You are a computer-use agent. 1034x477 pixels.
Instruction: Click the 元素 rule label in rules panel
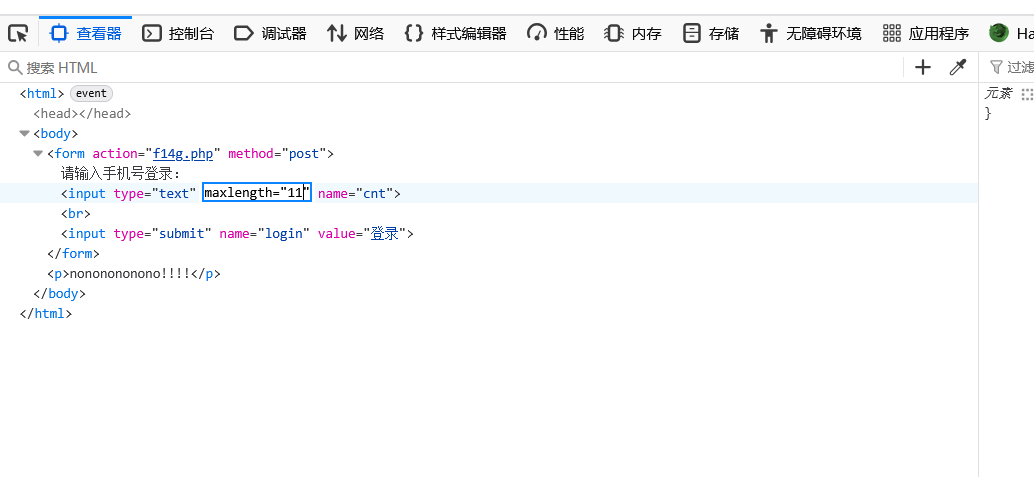(998, 93)
